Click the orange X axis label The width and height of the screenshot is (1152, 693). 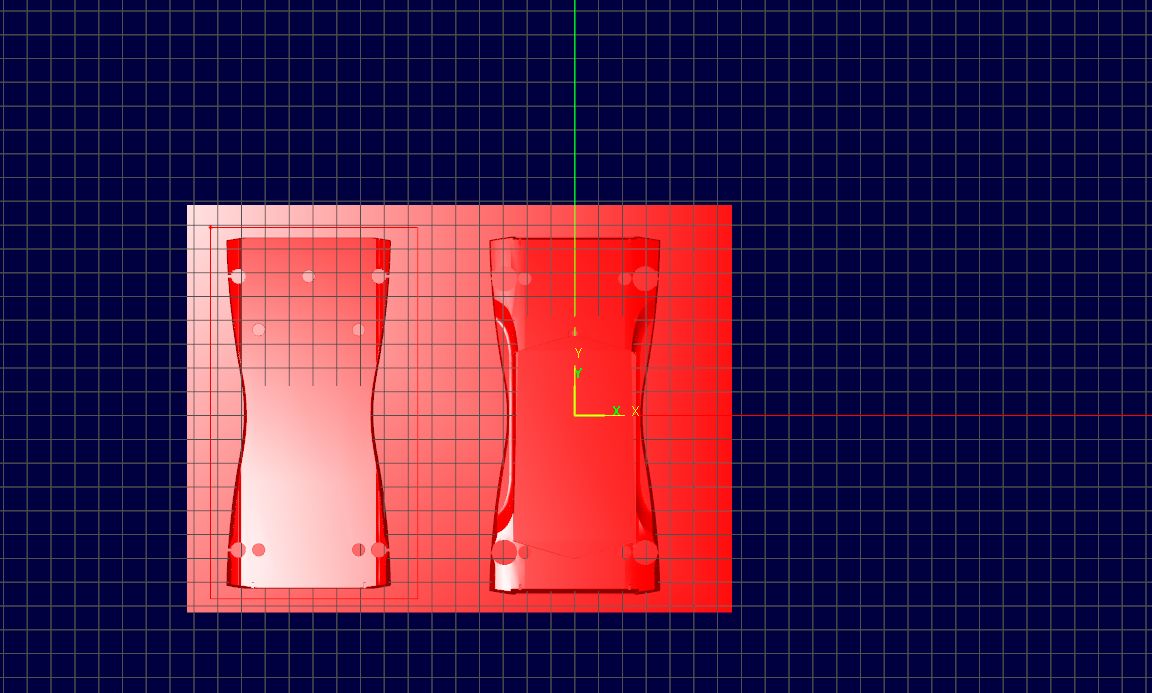pos(636,412)
